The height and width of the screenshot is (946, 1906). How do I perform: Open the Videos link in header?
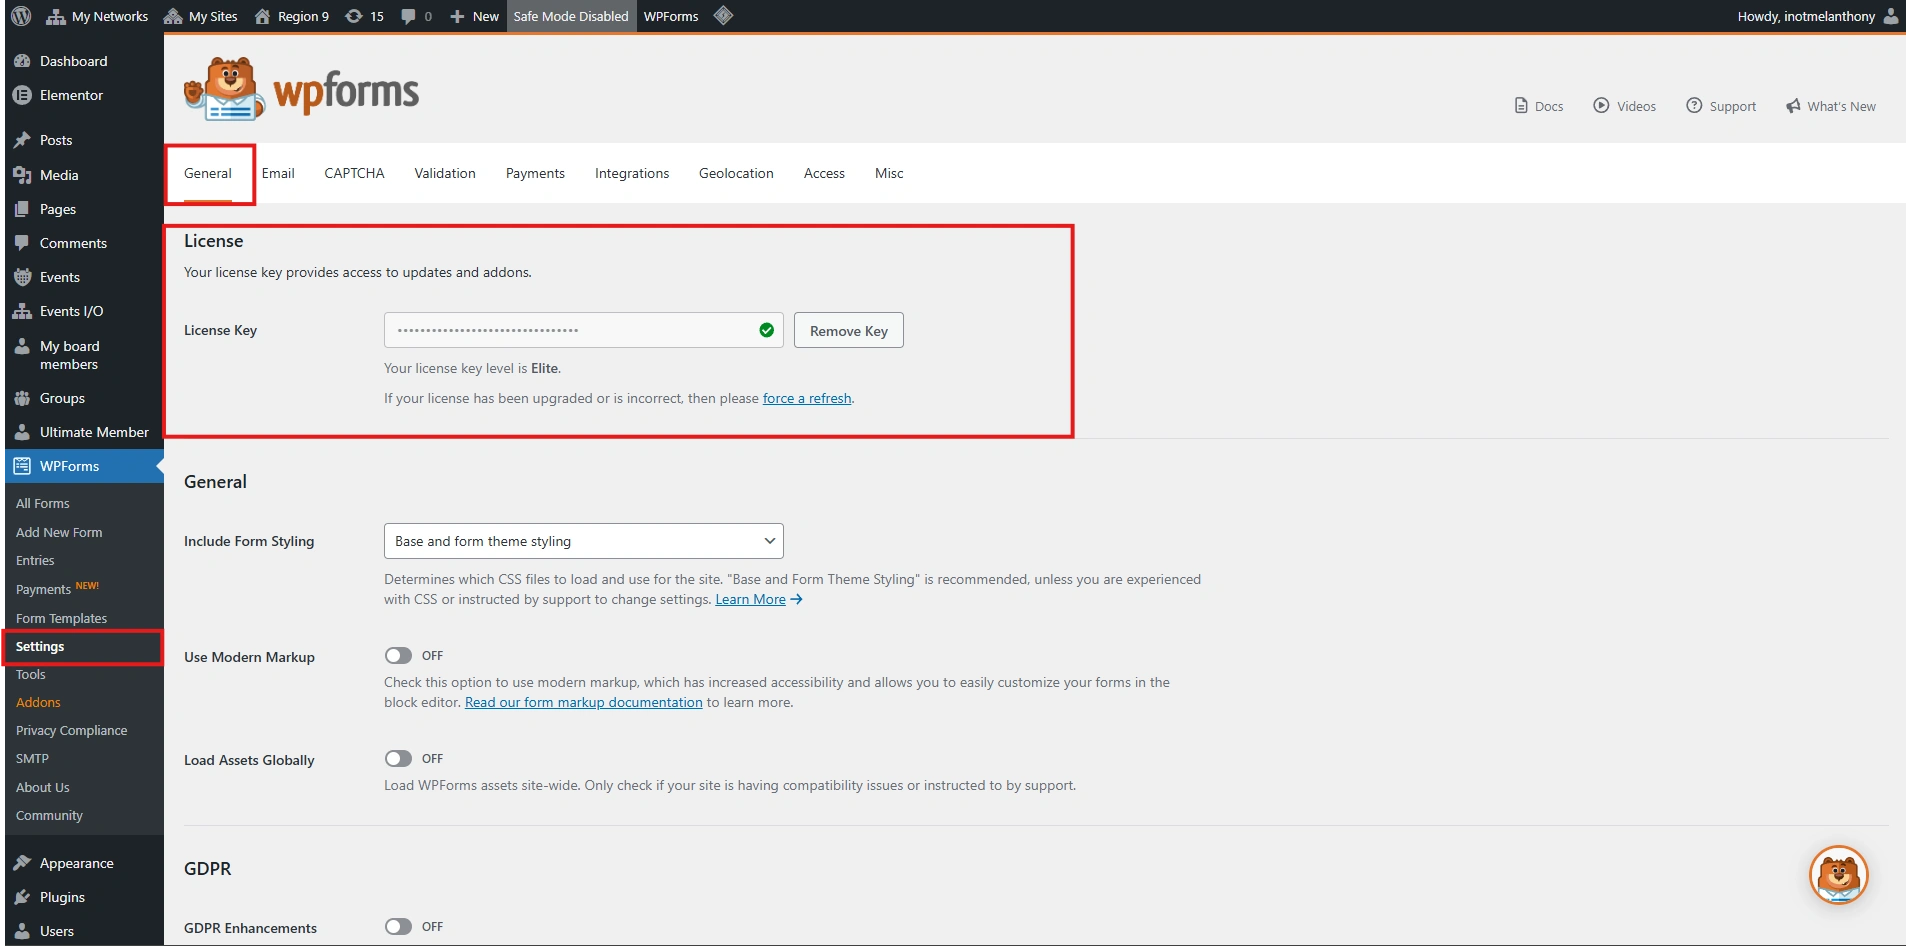[x=1625, y=106]
